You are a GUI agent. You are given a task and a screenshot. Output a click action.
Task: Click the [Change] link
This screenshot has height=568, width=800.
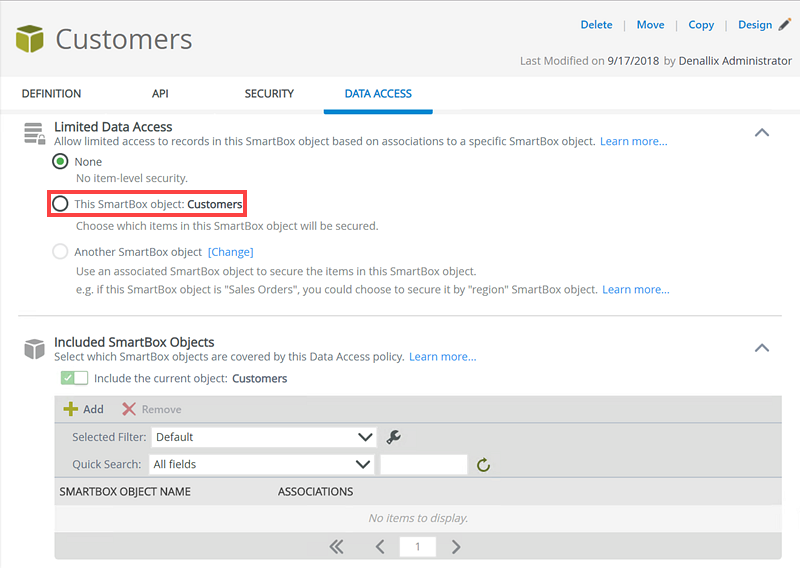click(x=230, y=252)
